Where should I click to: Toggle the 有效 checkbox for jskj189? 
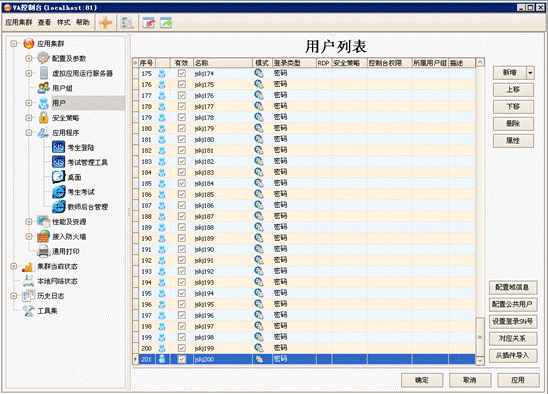(x=182, y=238)
